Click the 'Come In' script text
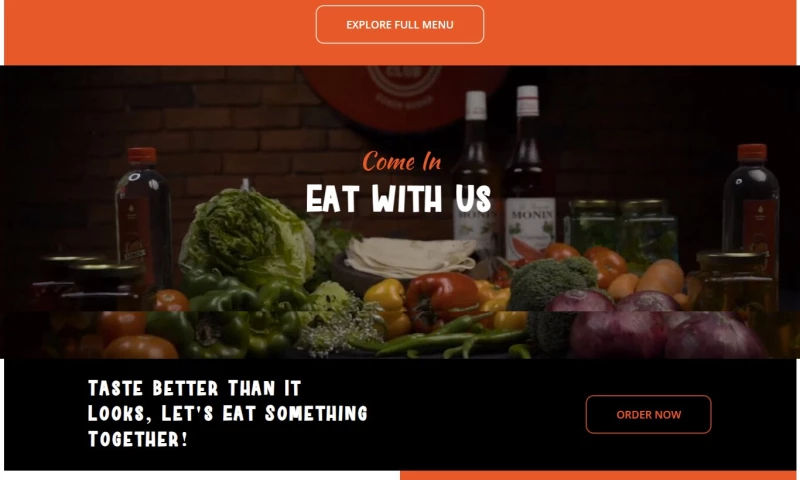This screenshot has width=800, height=480. click(402, 161)
